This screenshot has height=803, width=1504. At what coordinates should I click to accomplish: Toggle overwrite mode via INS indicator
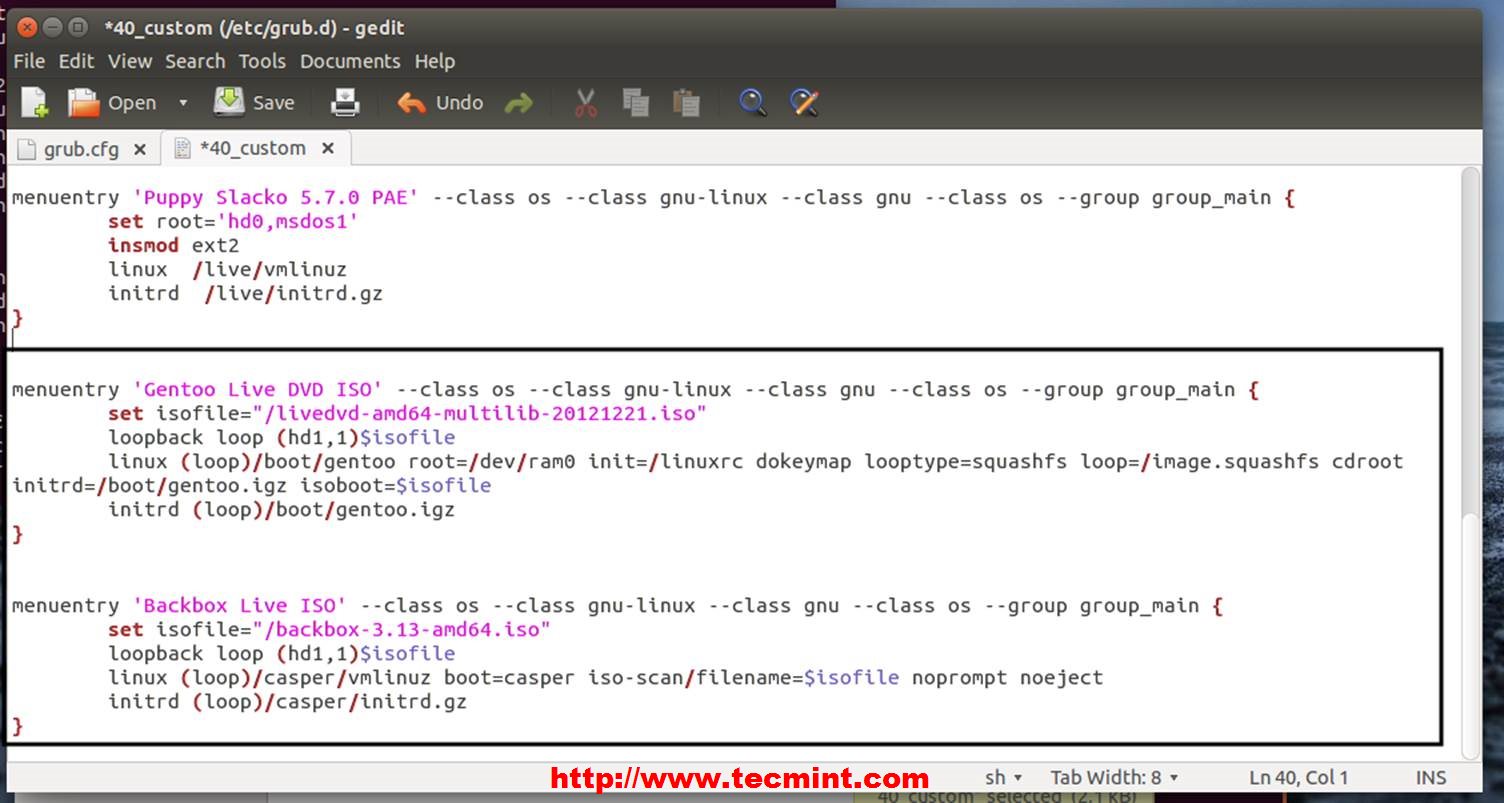point(1430,777)
